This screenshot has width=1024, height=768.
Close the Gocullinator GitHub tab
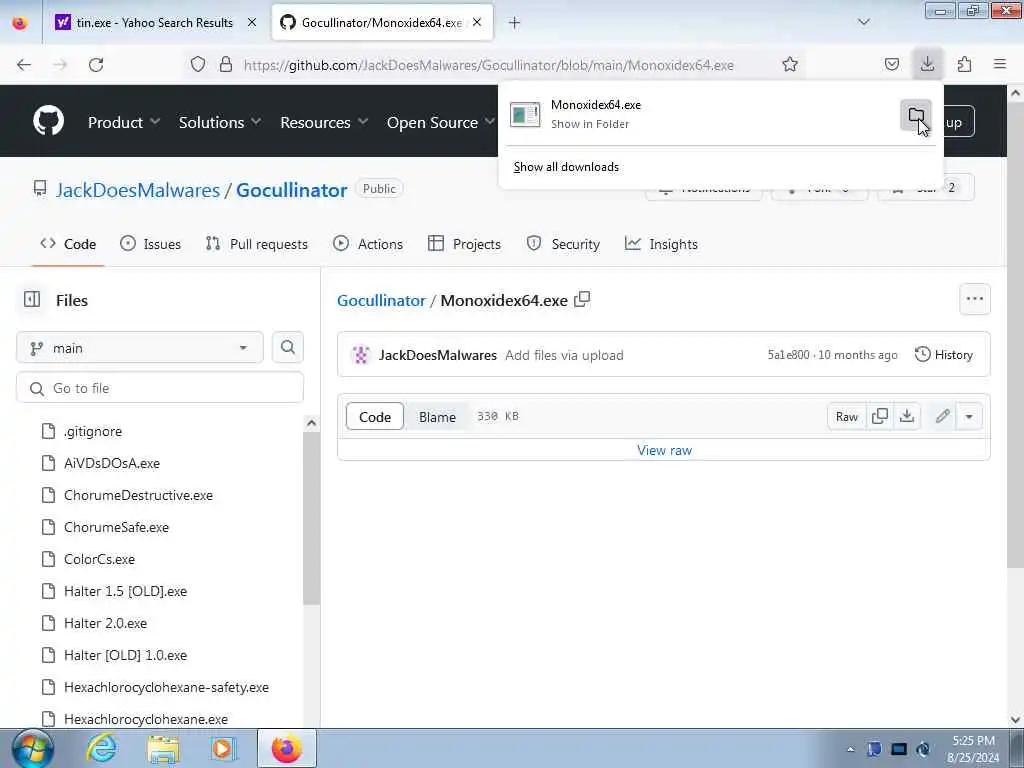click(x=477, y=22)
